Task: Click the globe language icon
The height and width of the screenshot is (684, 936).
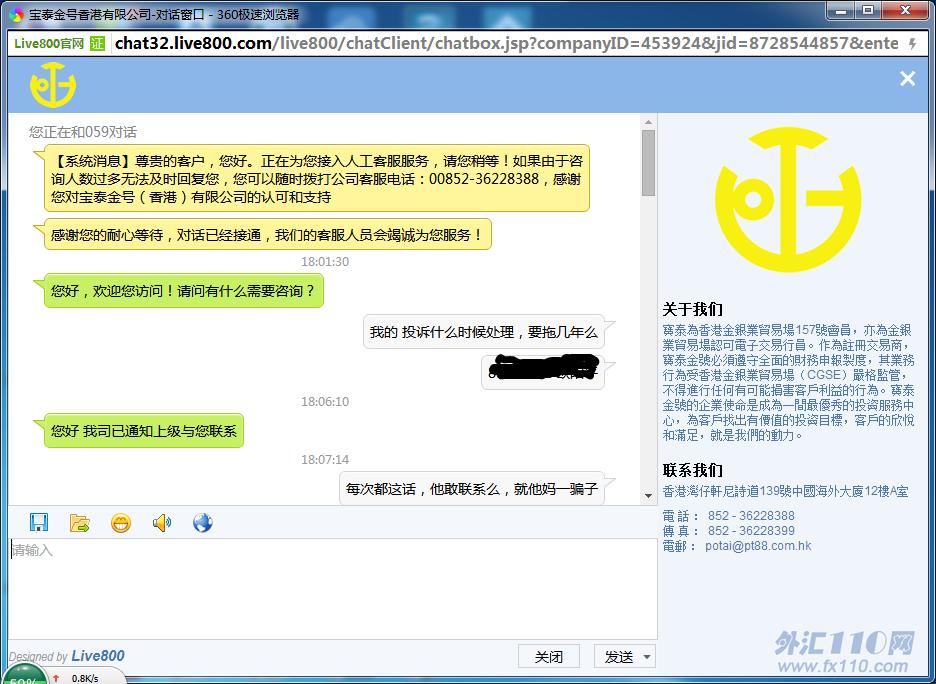Action: tap(202, 523)
